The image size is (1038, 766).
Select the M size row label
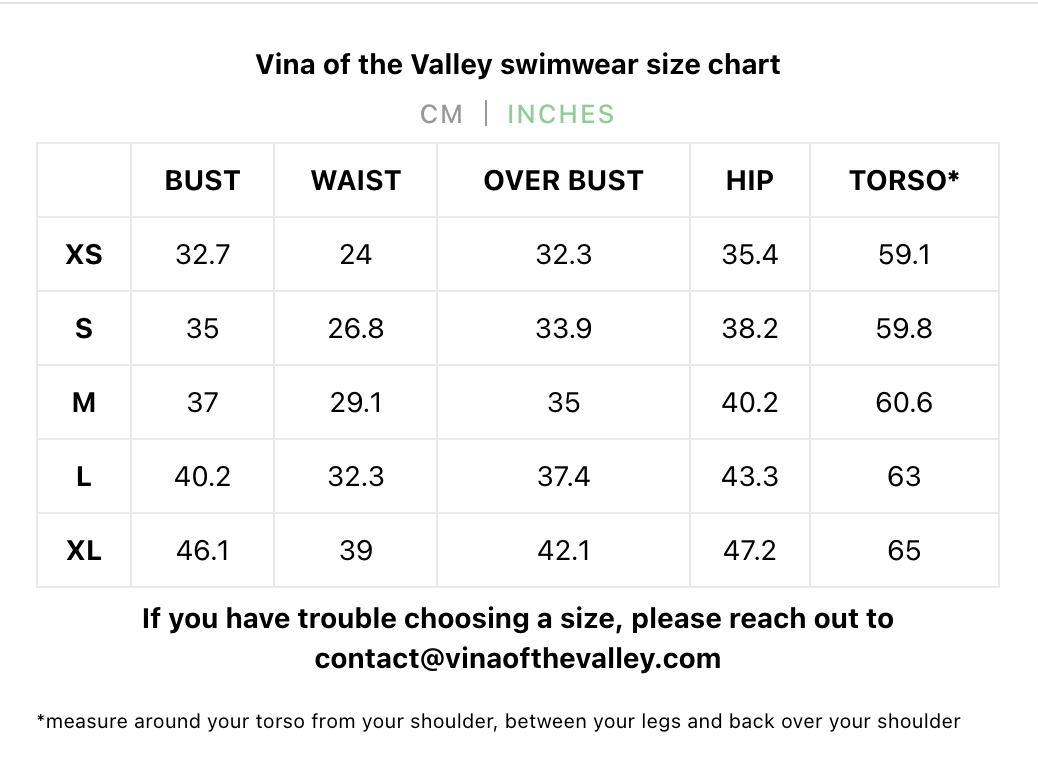point(84,403)
